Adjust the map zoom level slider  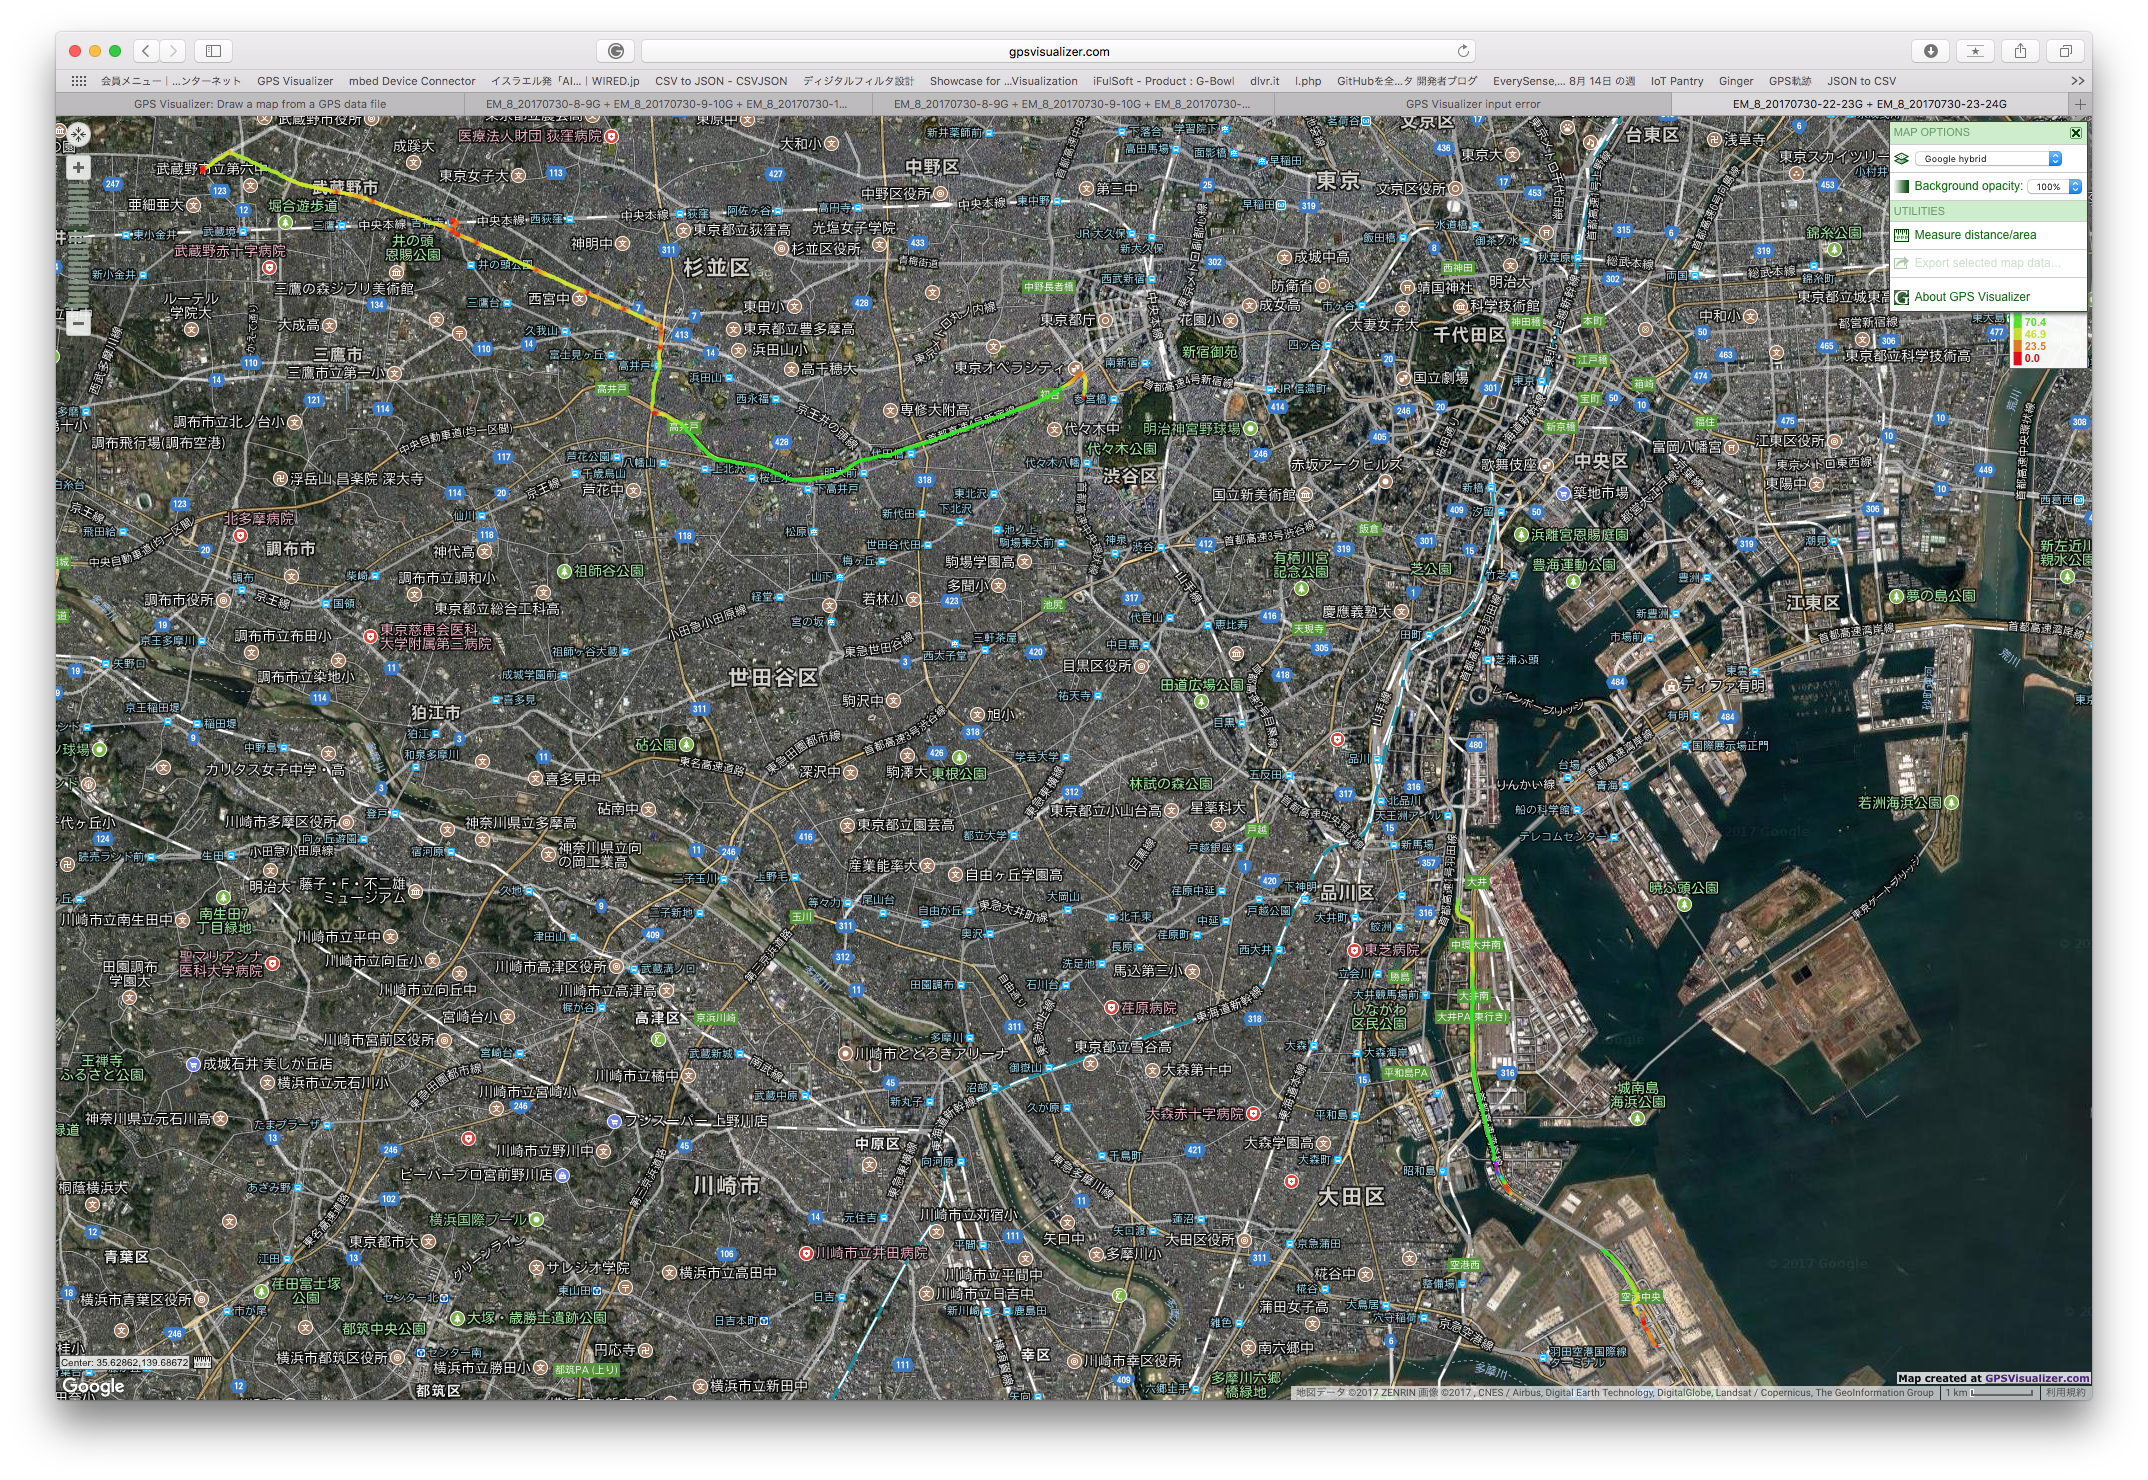78,245
